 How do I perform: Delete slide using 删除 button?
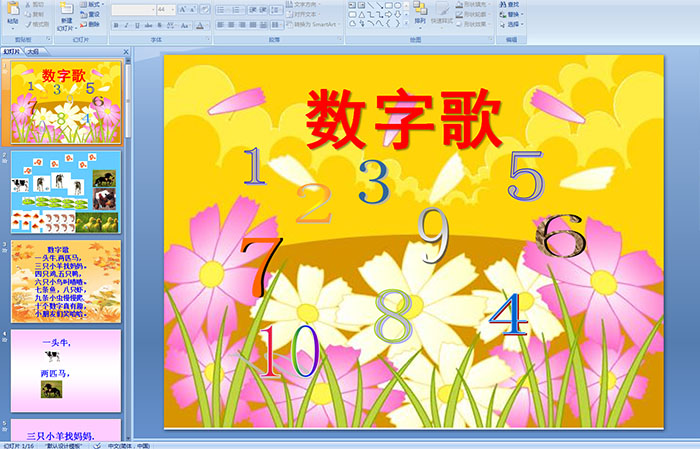tap(89, 24)
